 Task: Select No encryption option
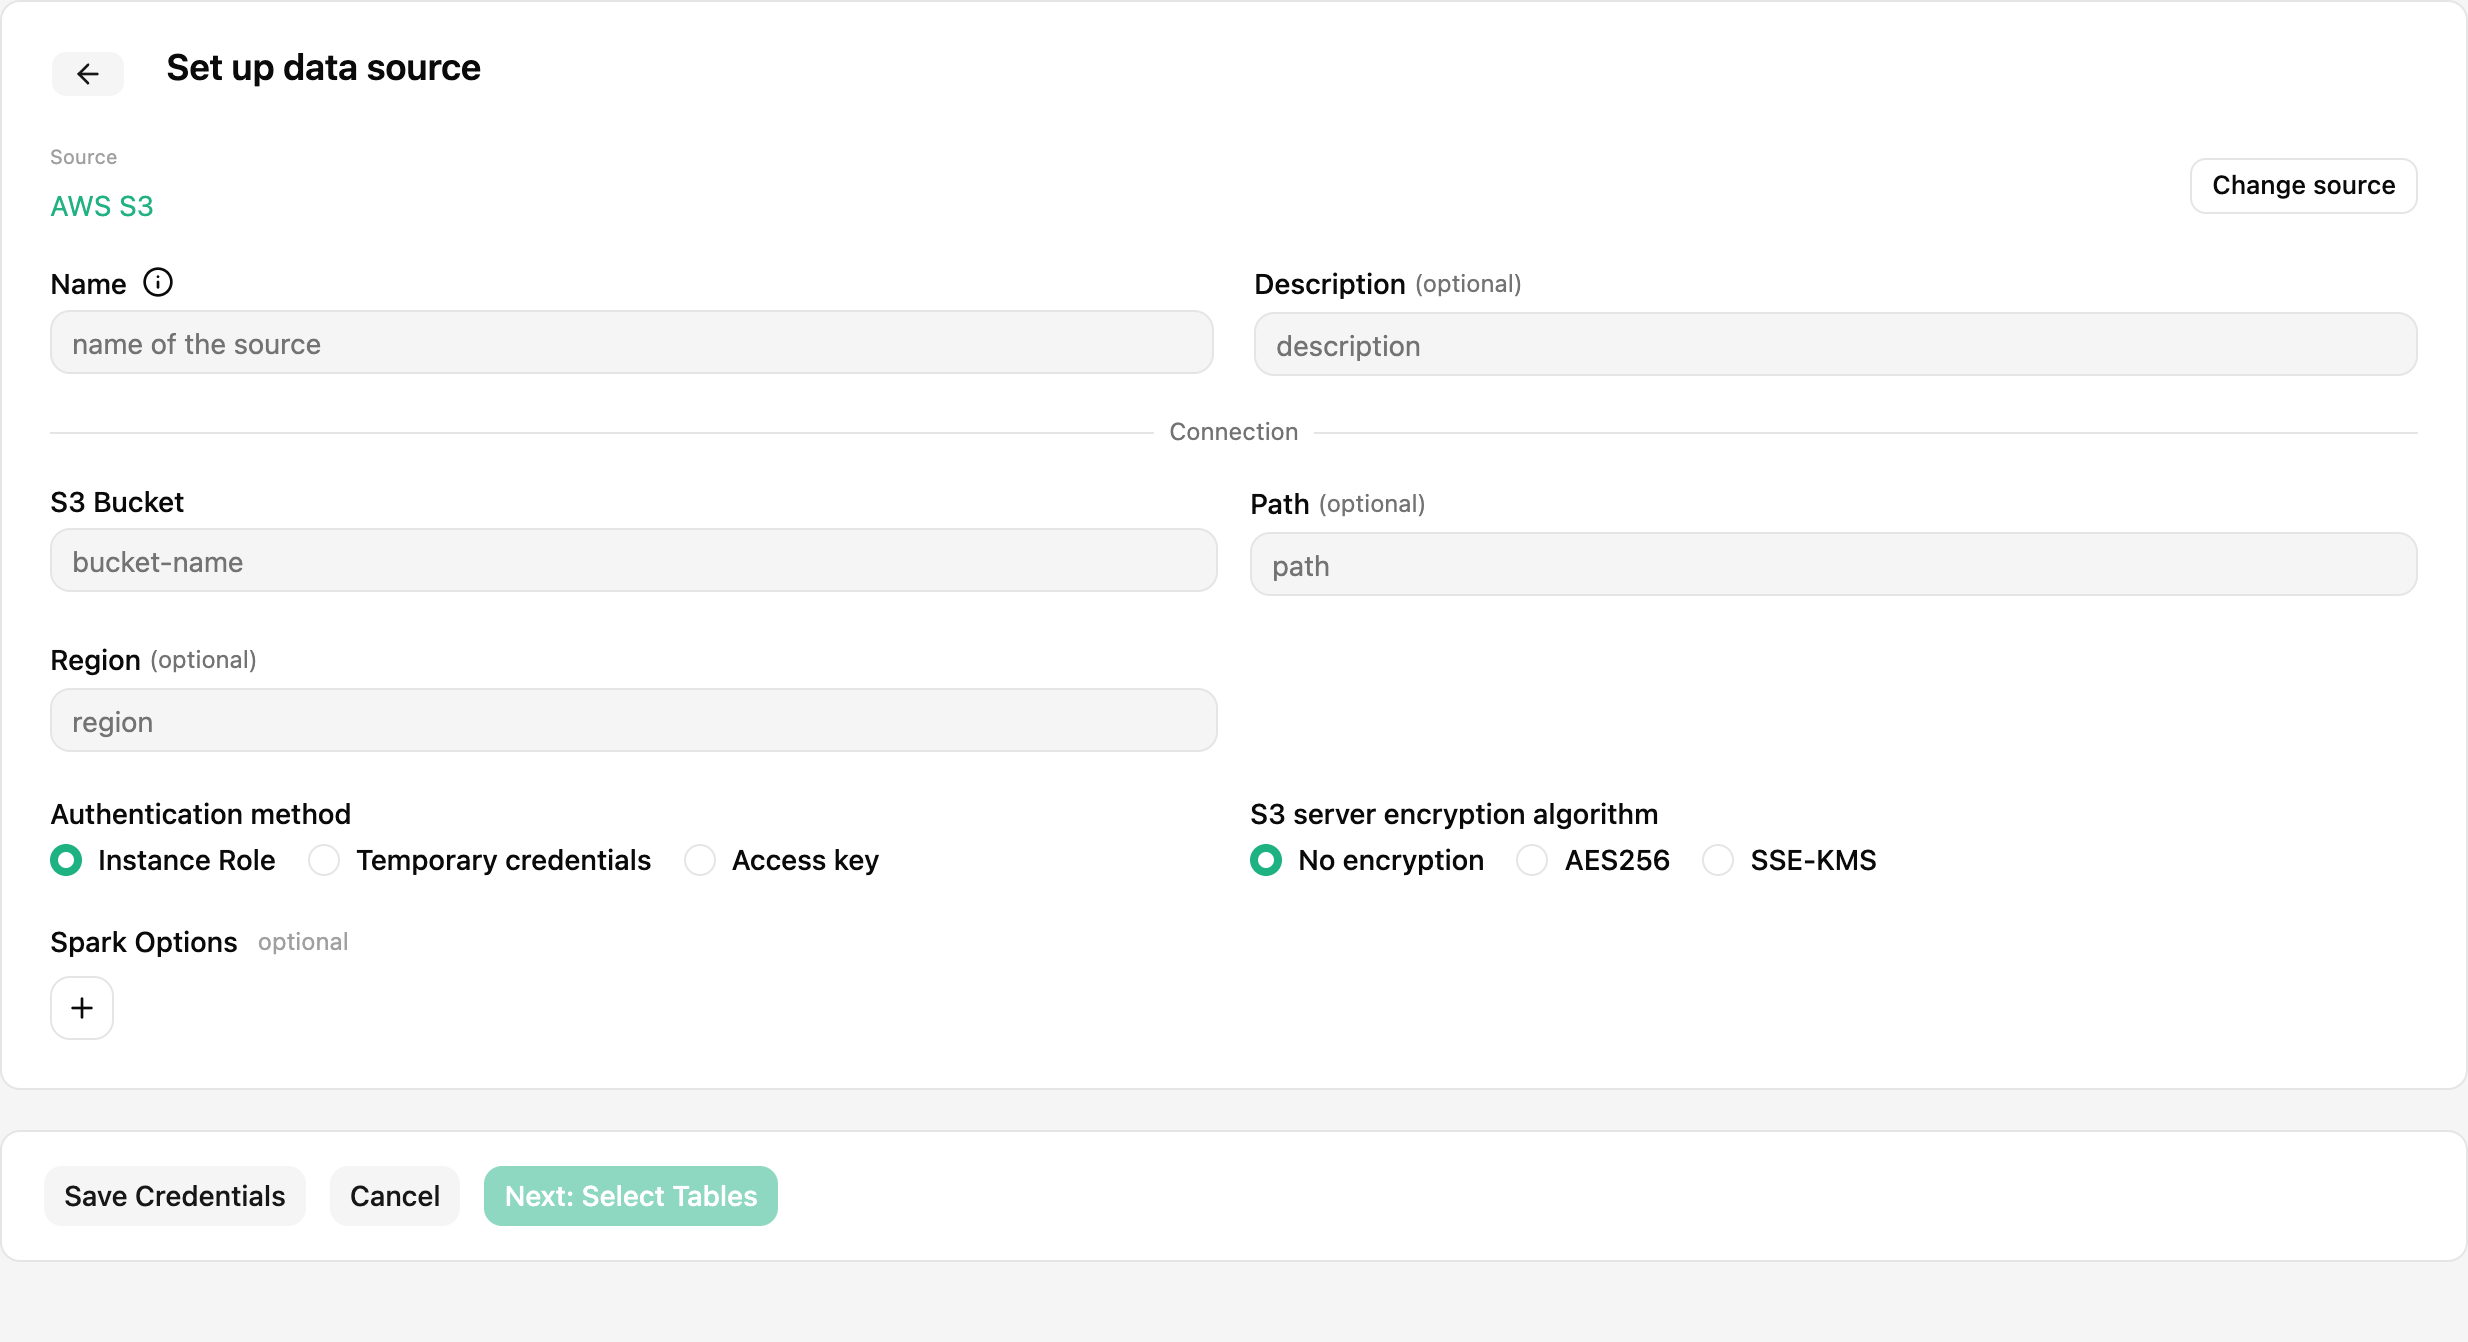(1266, 860)
